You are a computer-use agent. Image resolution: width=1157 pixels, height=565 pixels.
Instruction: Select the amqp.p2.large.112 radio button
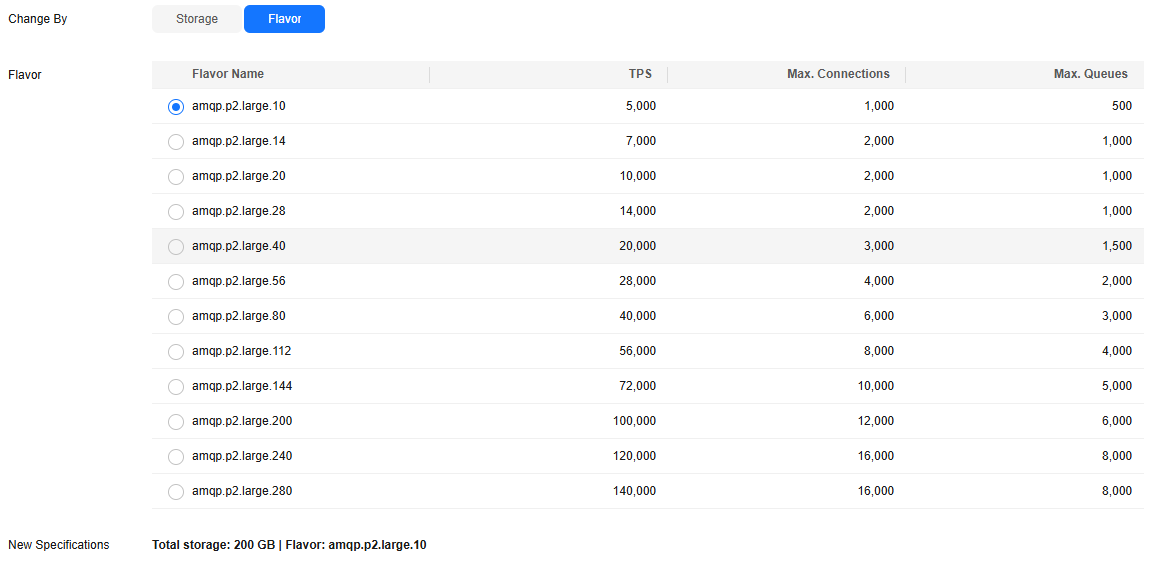point(176,352)
